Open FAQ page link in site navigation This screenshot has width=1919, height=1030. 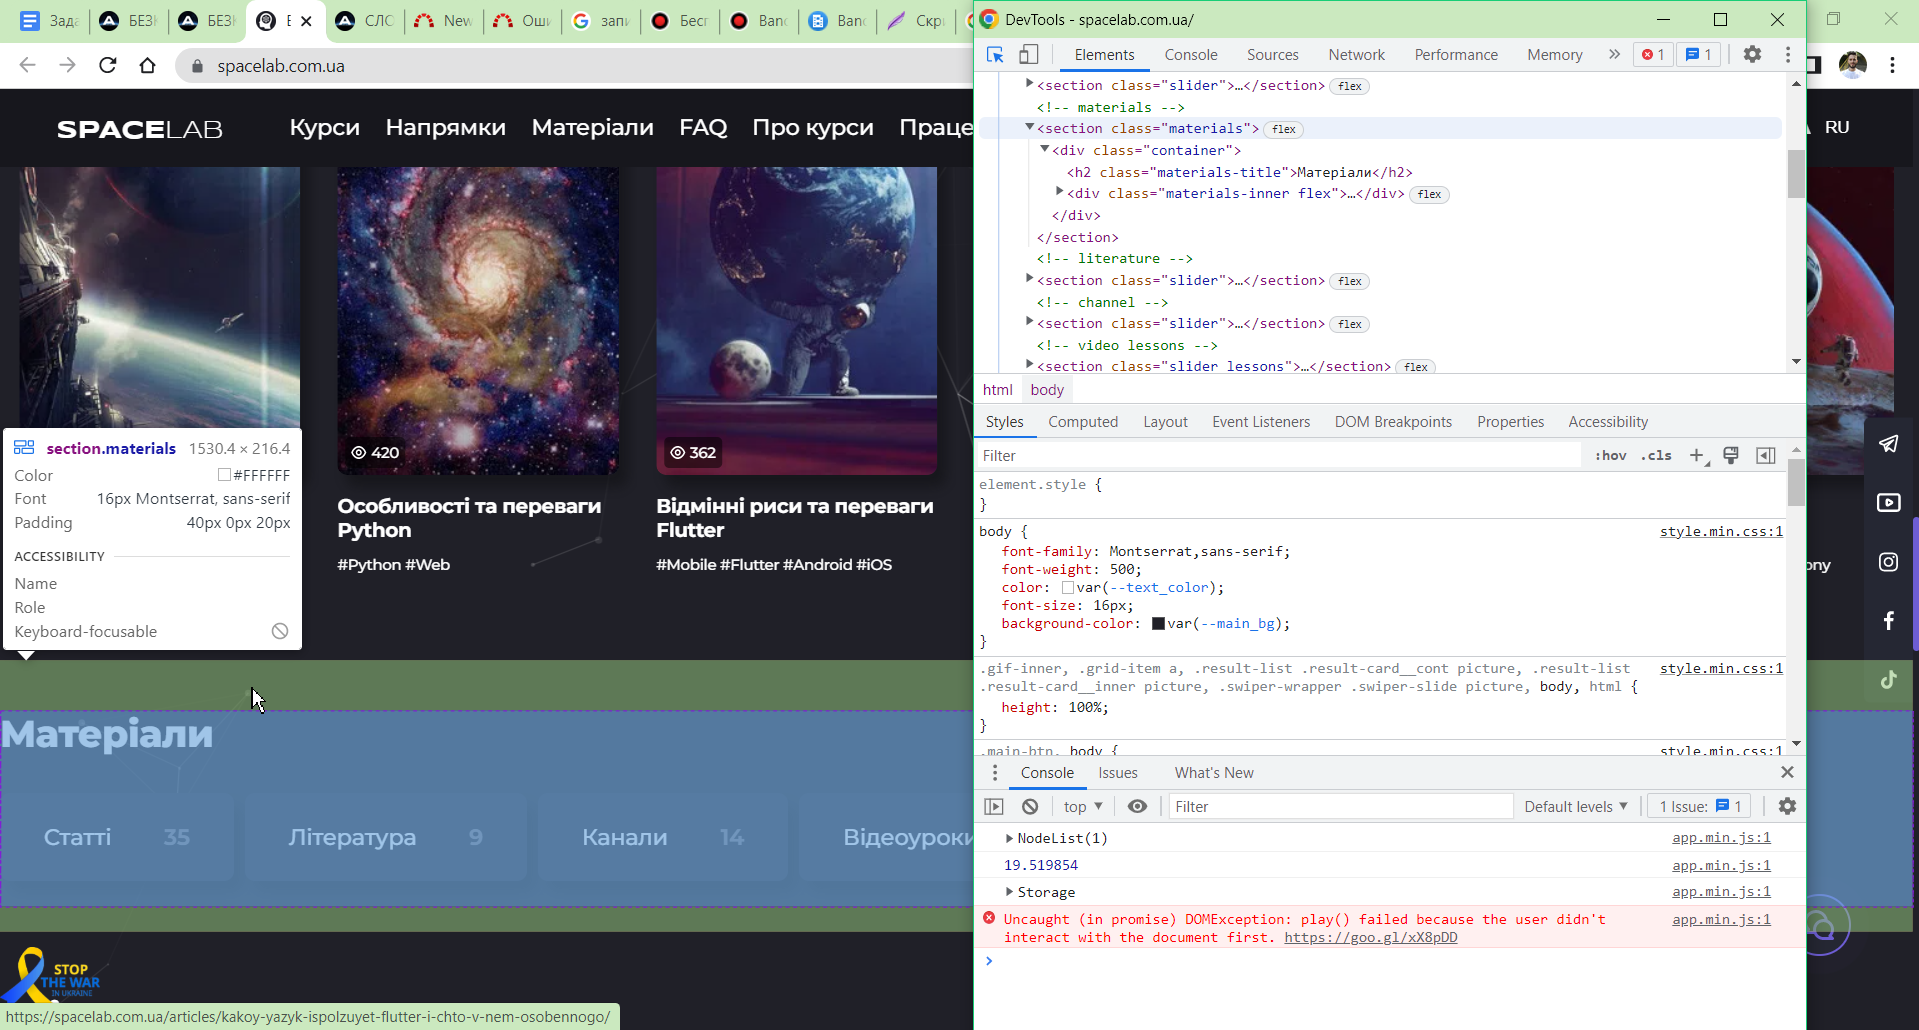click(703, 128)
